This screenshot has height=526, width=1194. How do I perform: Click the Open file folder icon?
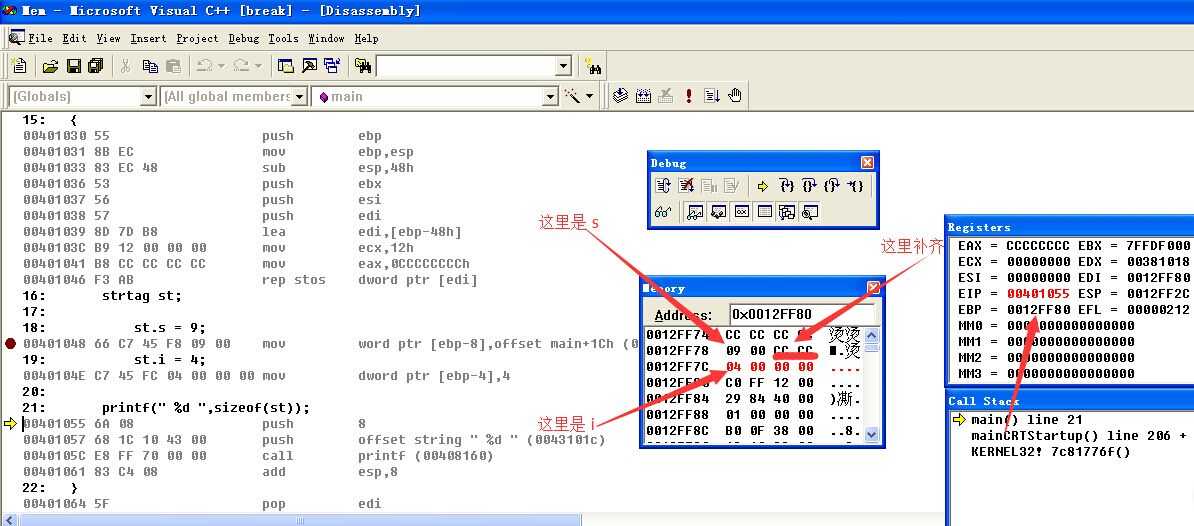coord(50,66)
